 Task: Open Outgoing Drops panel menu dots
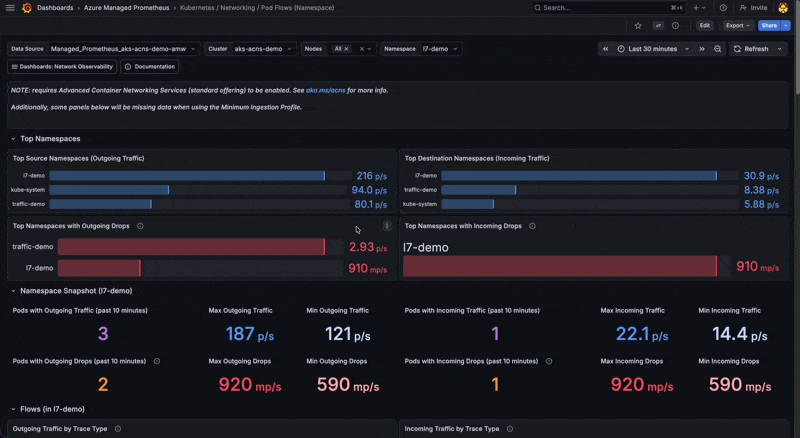387,226
